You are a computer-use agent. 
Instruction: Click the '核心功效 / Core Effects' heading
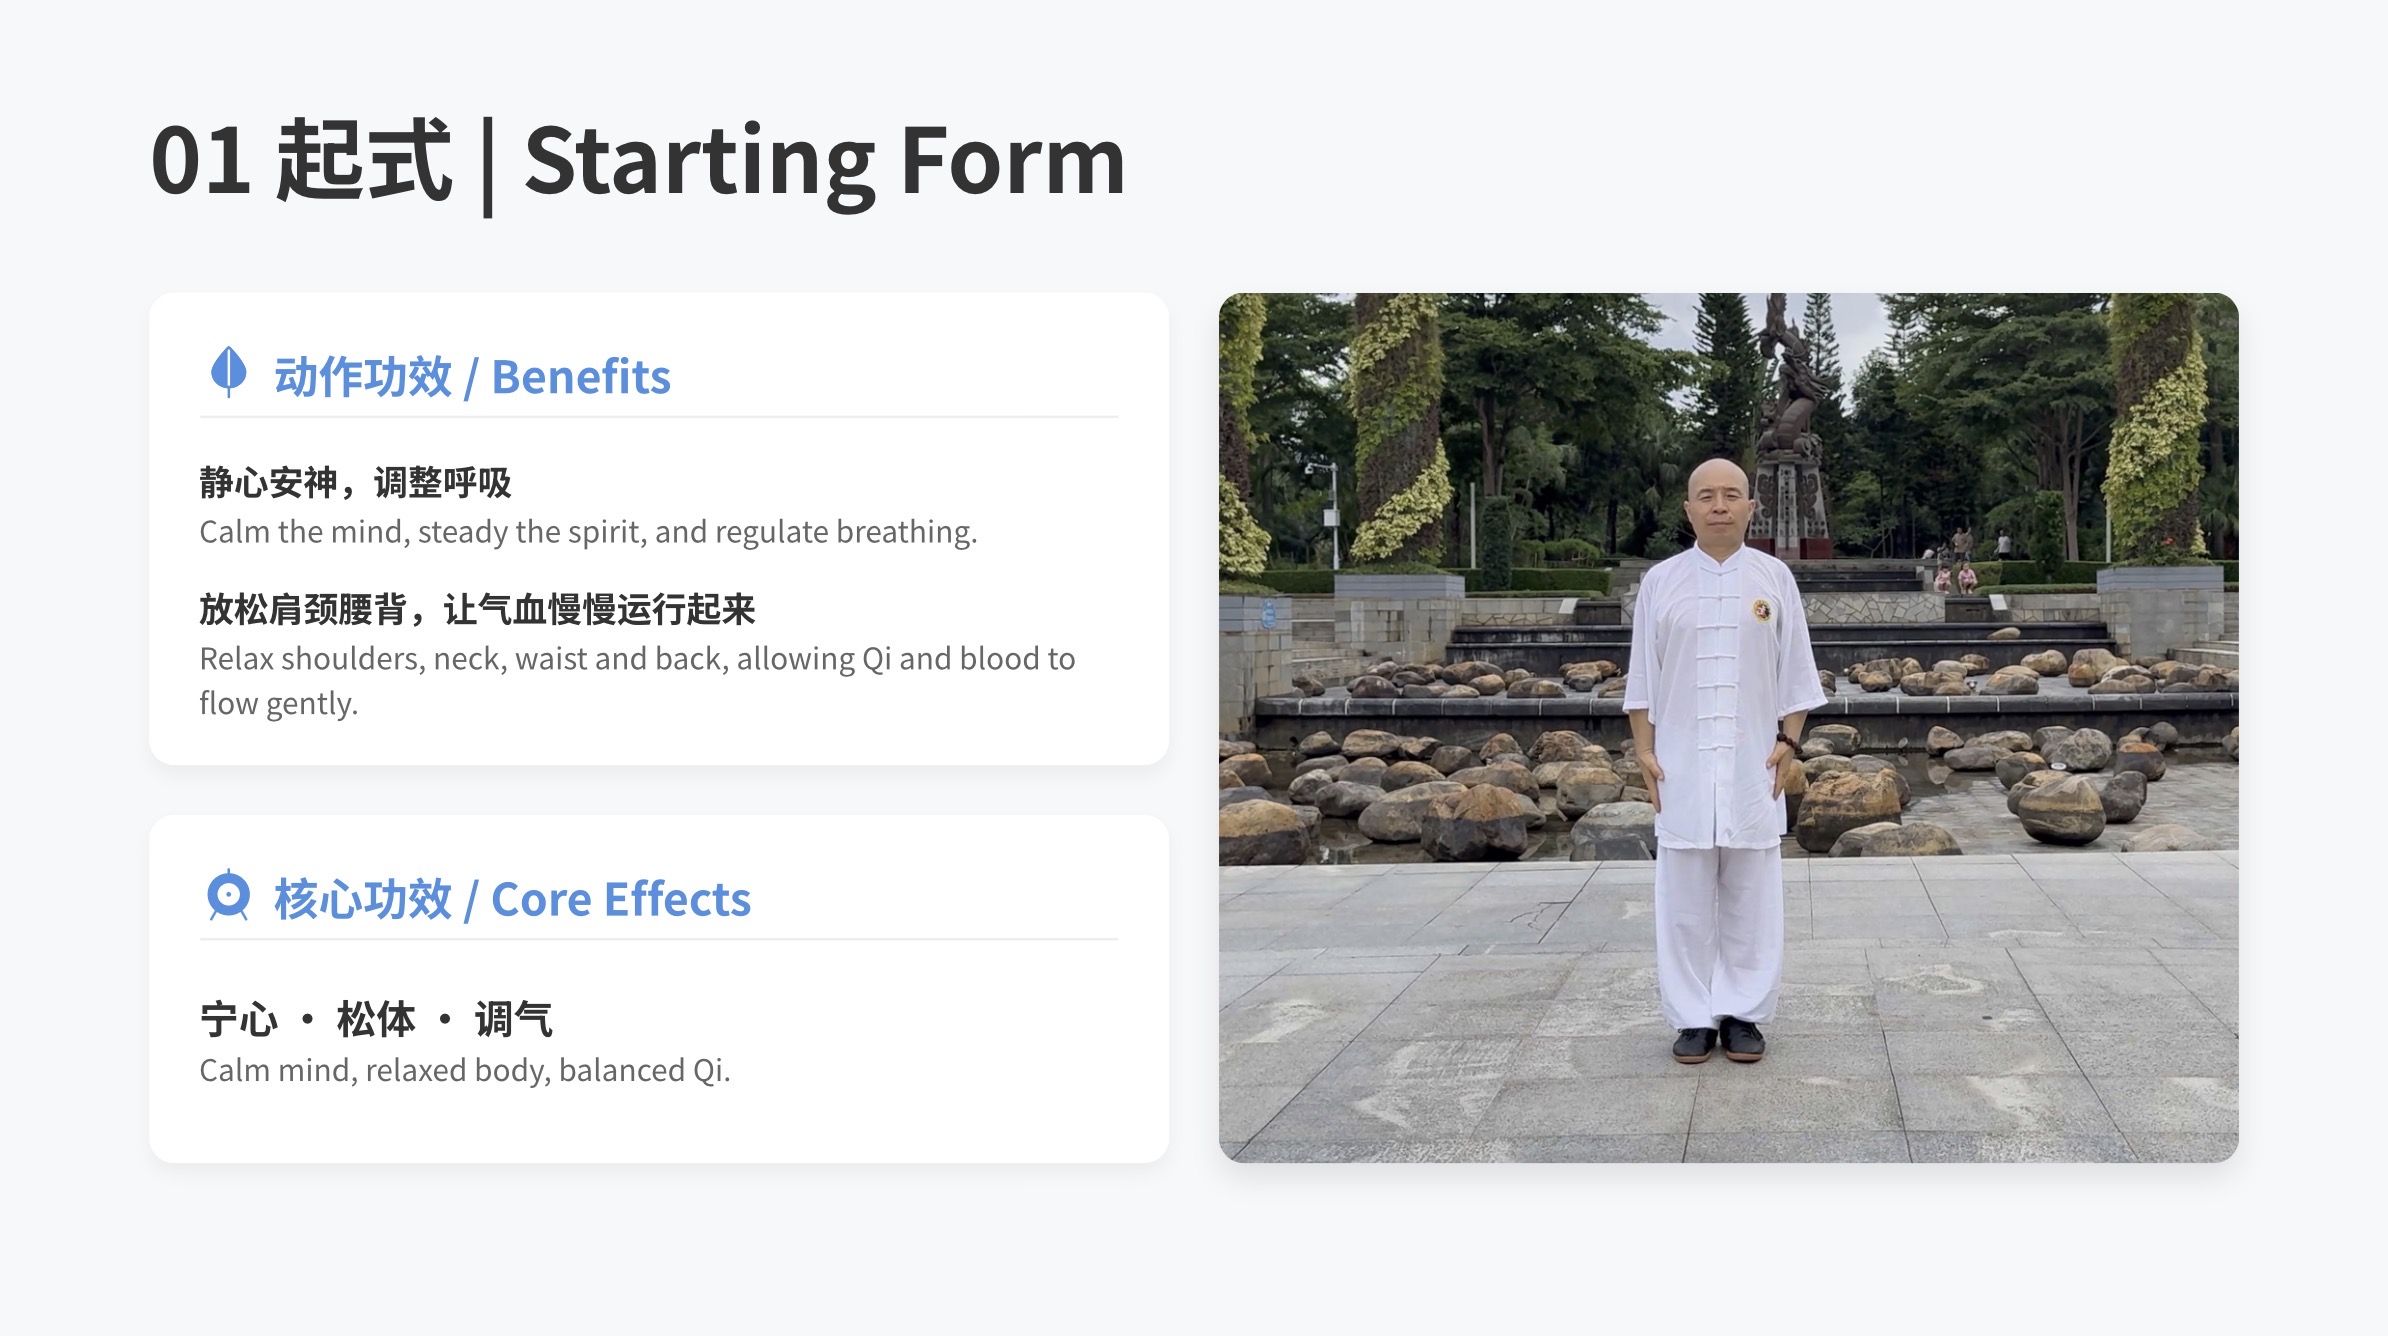point(512,899)
